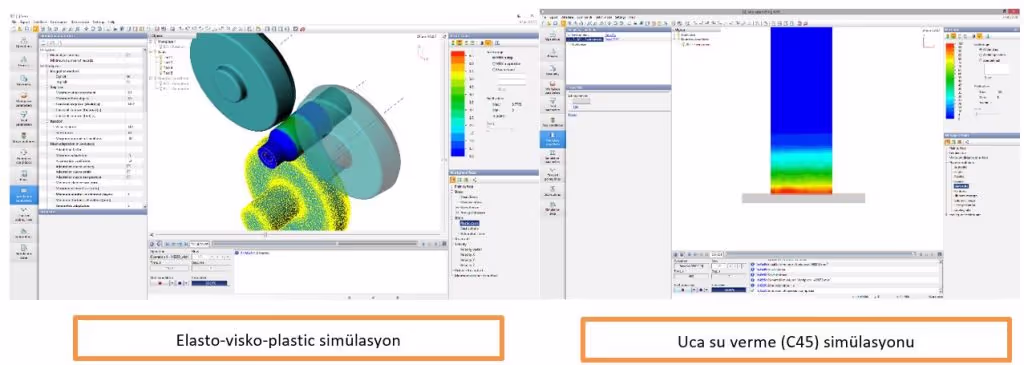Click blue progress bar in right simulation control

tap(729, 290)
